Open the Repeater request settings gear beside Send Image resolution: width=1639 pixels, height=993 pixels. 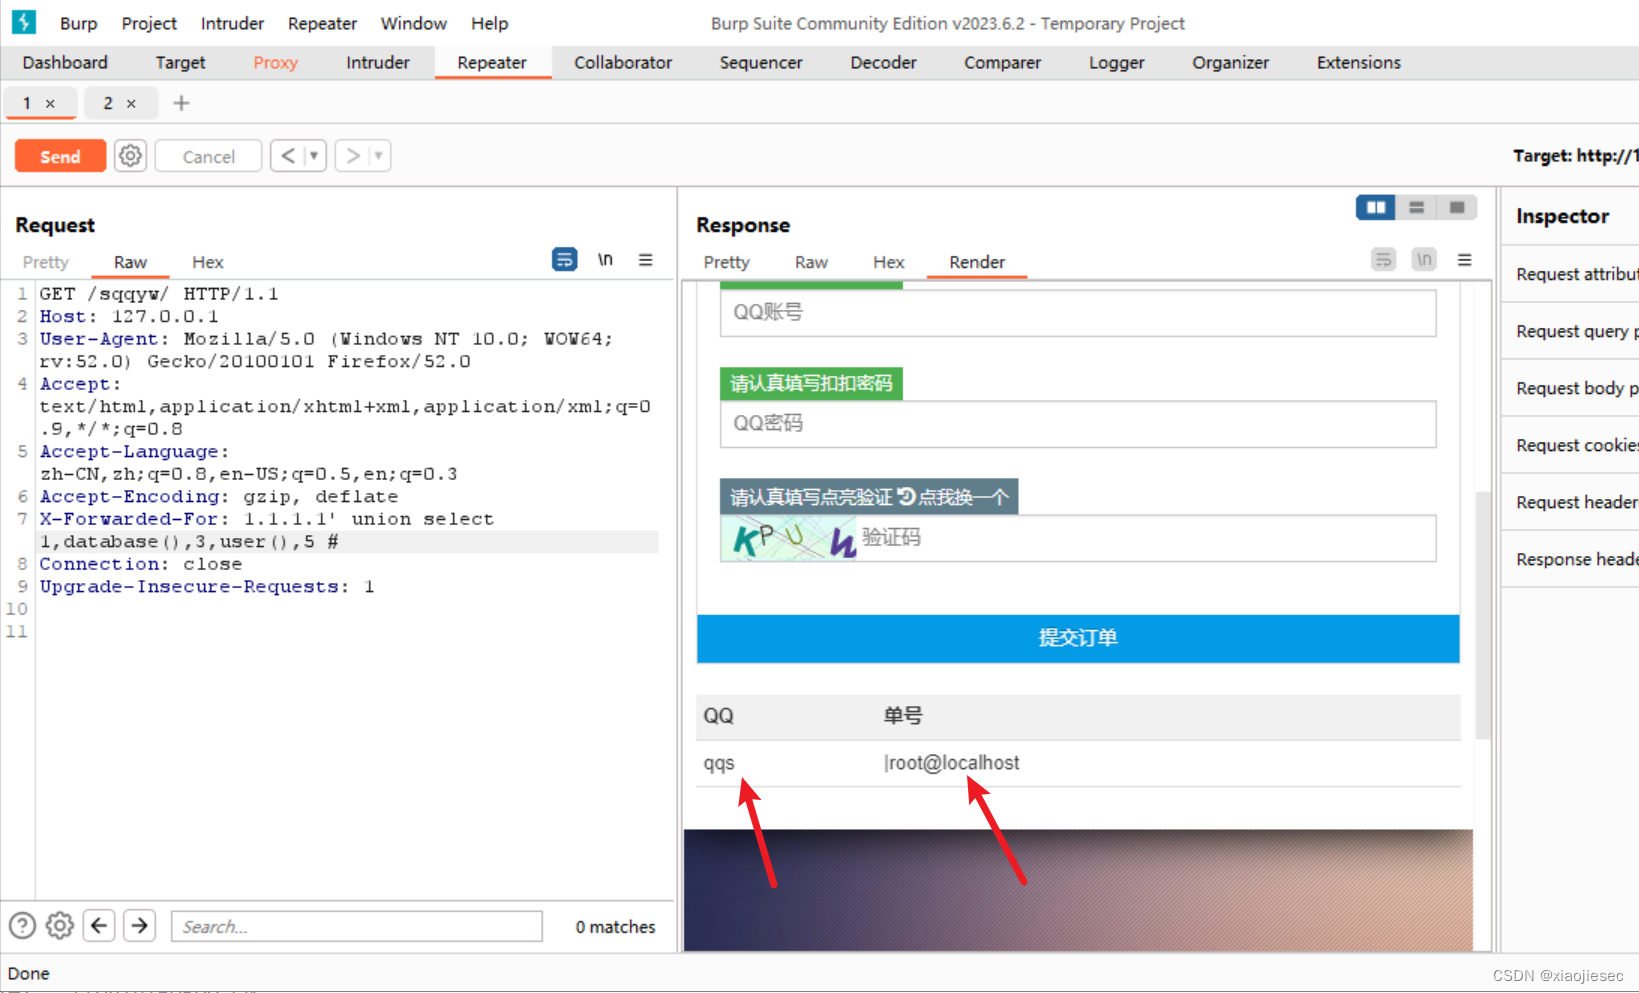[x=130, y=155]
